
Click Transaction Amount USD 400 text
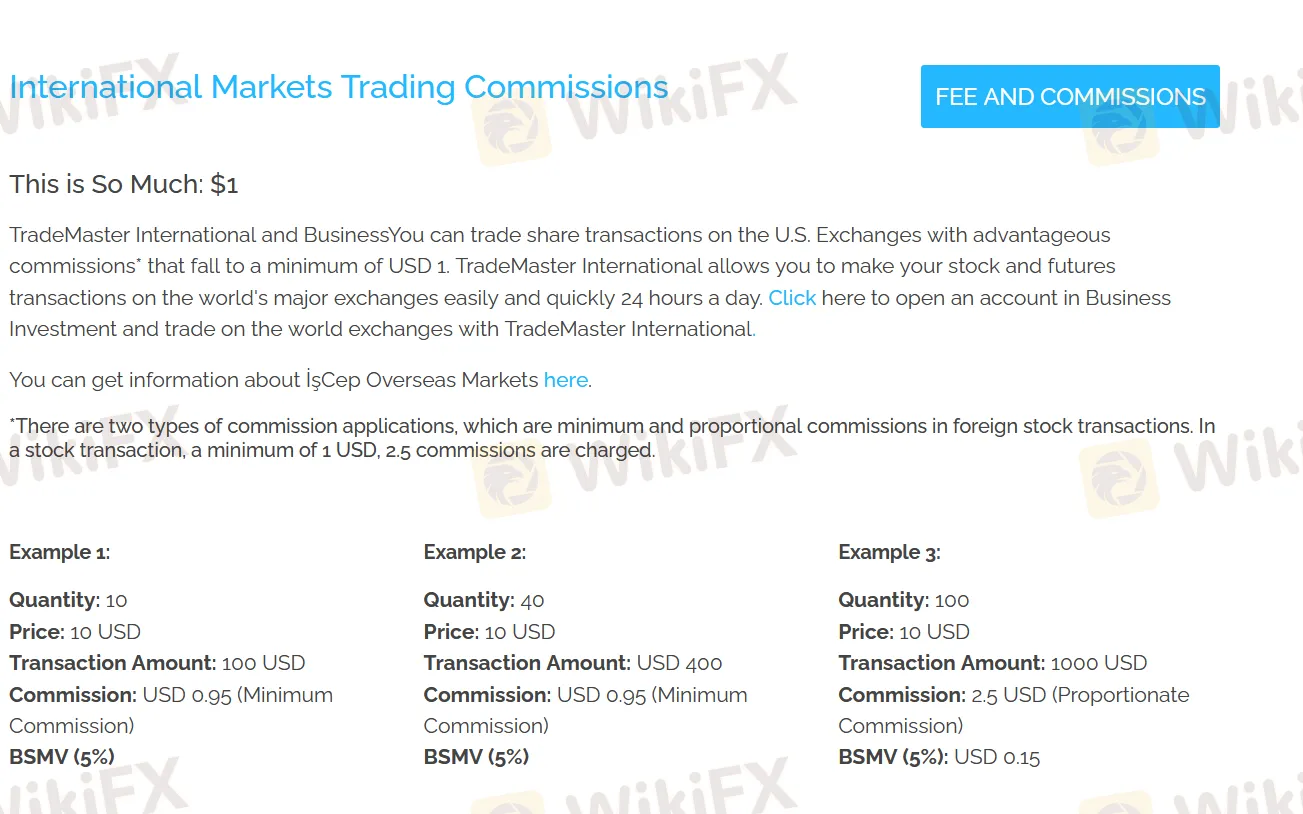pos(573,663)
